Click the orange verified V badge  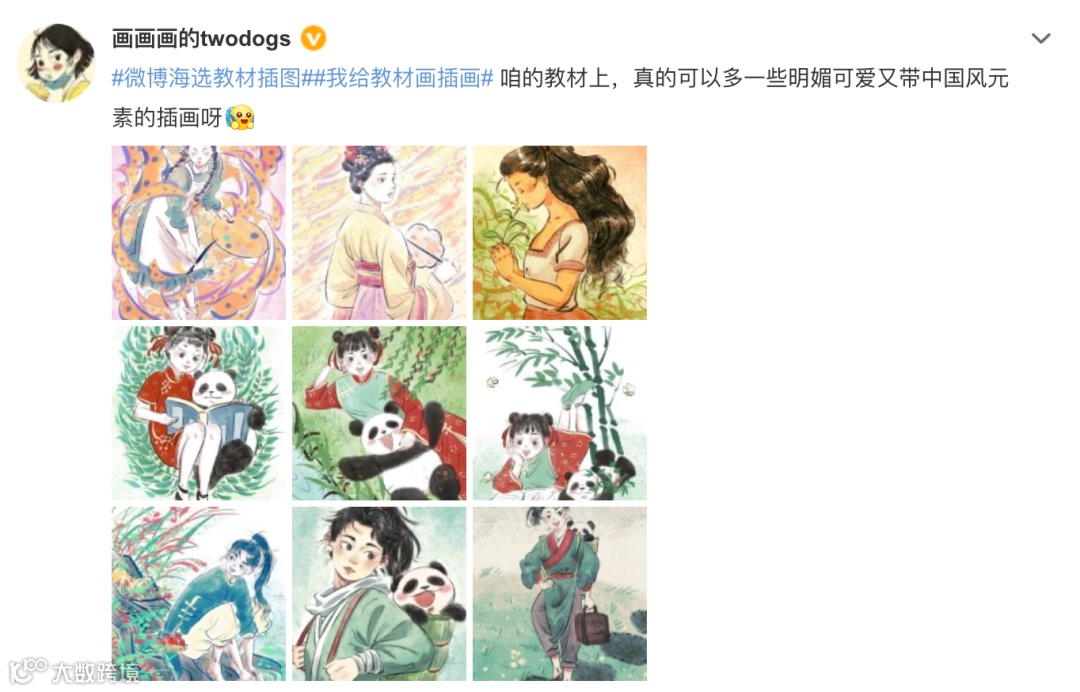click(x=313, y=39)
